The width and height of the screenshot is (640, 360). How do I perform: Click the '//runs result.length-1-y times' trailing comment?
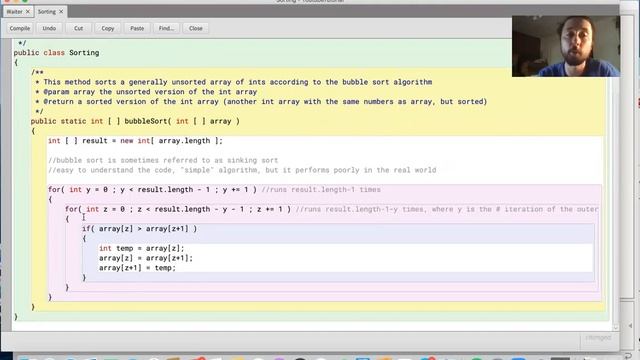[447, 209]
